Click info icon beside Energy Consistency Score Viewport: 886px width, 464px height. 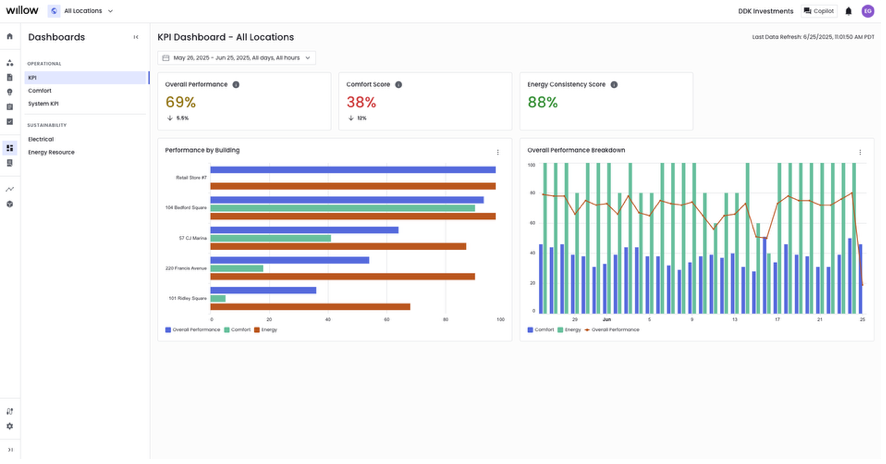(614, 85)
